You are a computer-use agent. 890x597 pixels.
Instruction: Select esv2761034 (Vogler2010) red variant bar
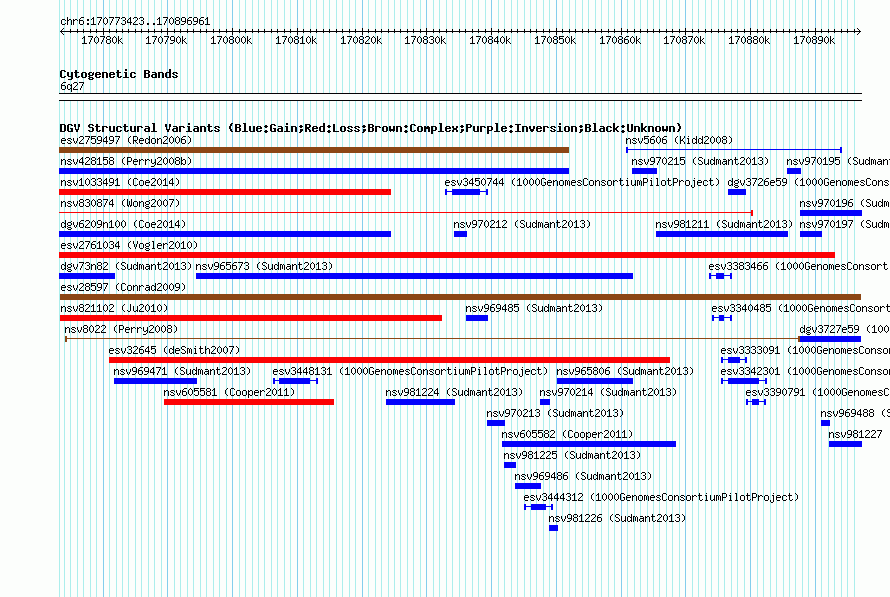coord(447,255)
